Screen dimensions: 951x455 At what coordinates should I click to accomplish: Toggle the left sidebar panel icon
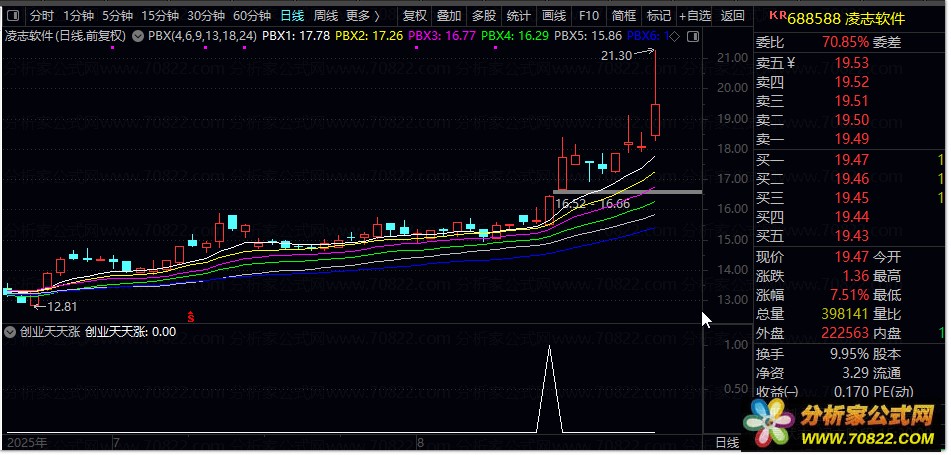[15, 15]
